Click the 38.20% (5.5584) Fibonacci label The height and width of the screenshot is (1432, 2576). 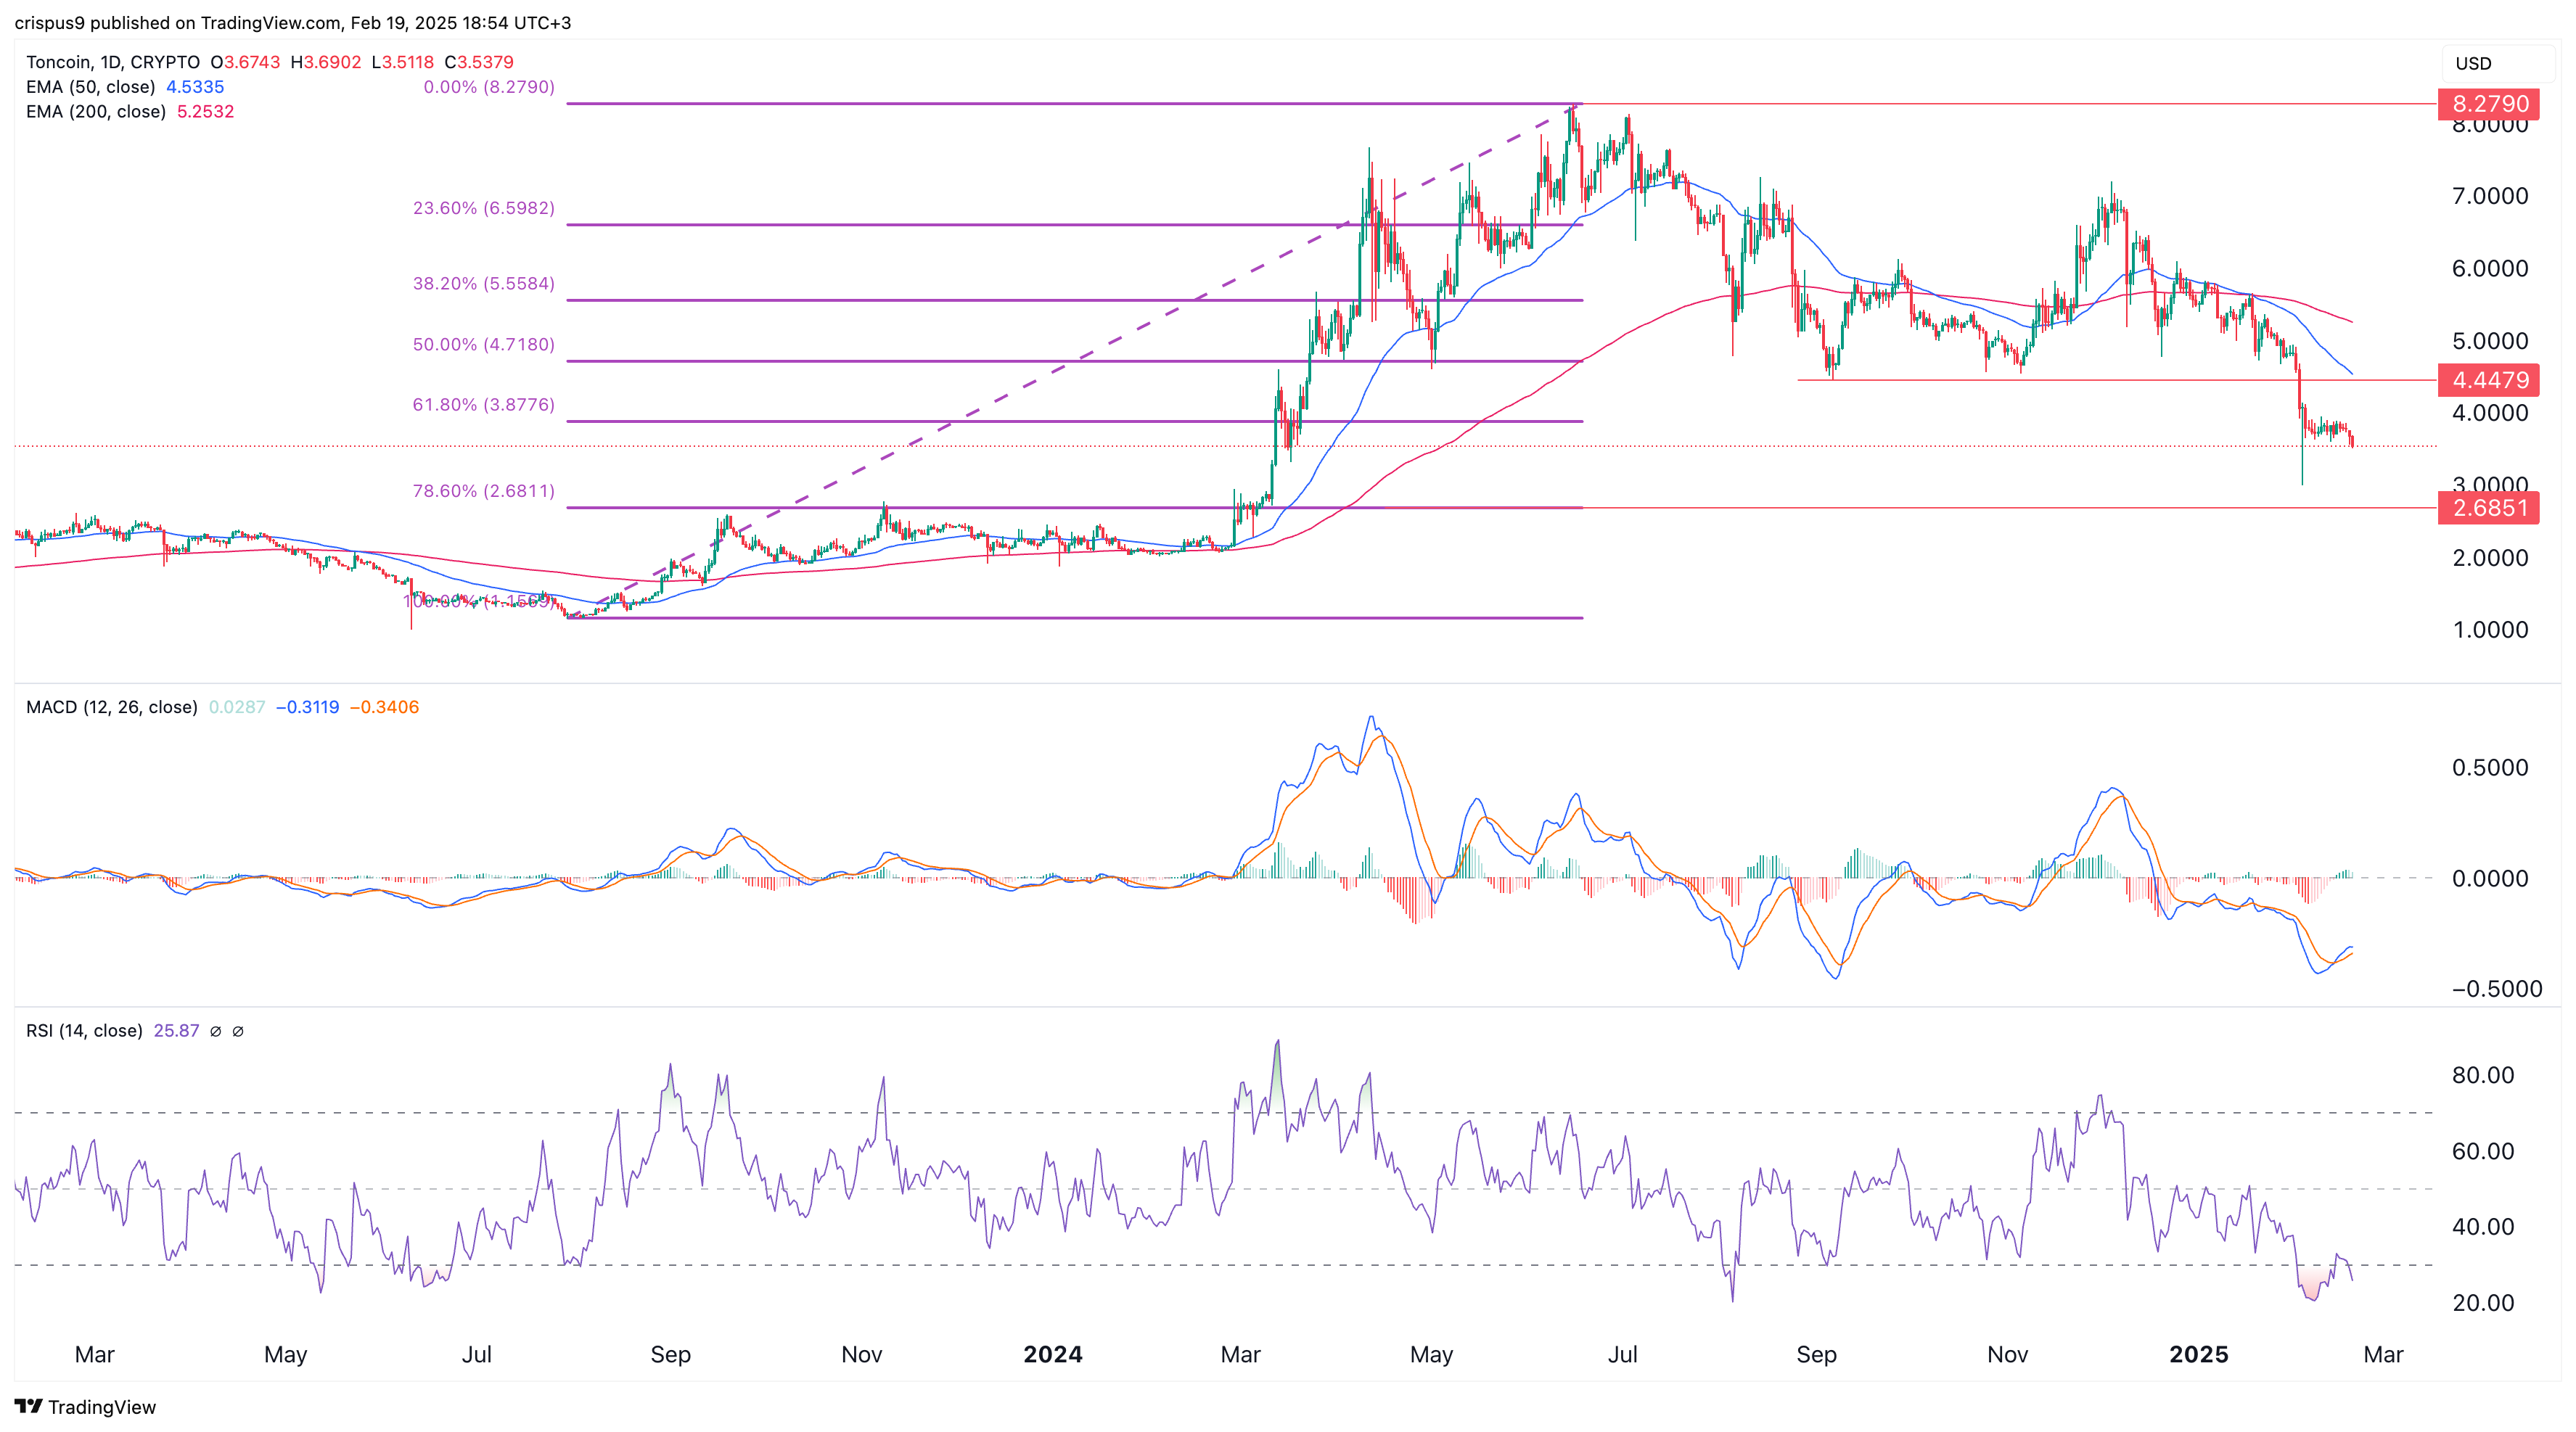[484, 284]
